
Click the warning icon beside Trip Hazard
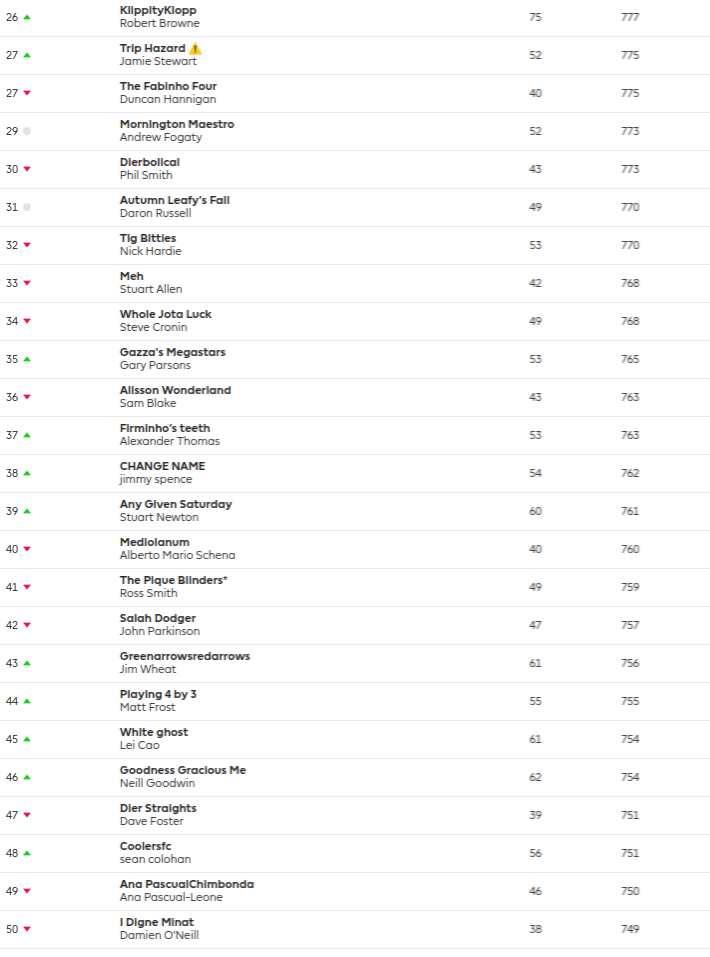[195, 48]
